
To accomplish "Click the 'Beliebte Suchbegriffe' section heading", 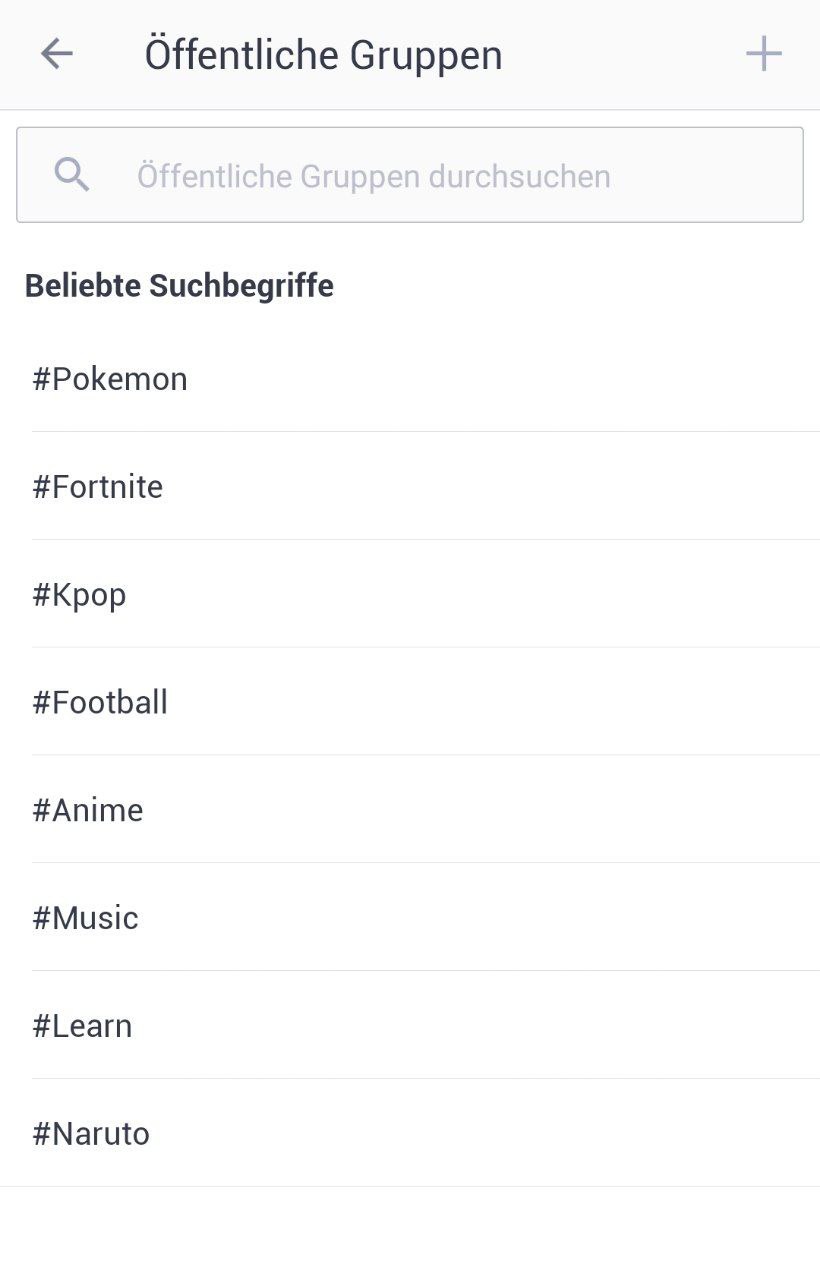I will (179, 286).
